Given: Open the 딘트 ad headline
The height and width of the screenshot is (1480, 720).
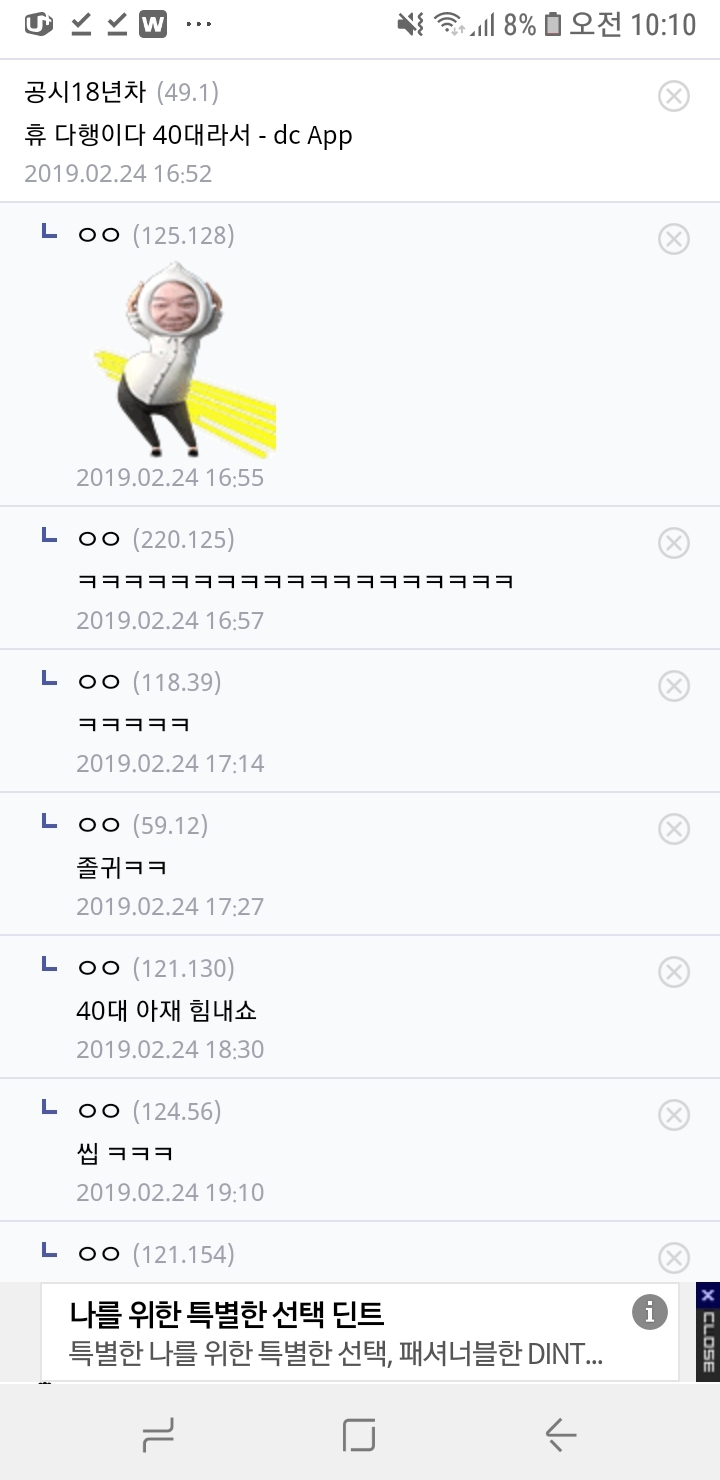Looking at the screenshot, I should click(x=228, y=1313).
